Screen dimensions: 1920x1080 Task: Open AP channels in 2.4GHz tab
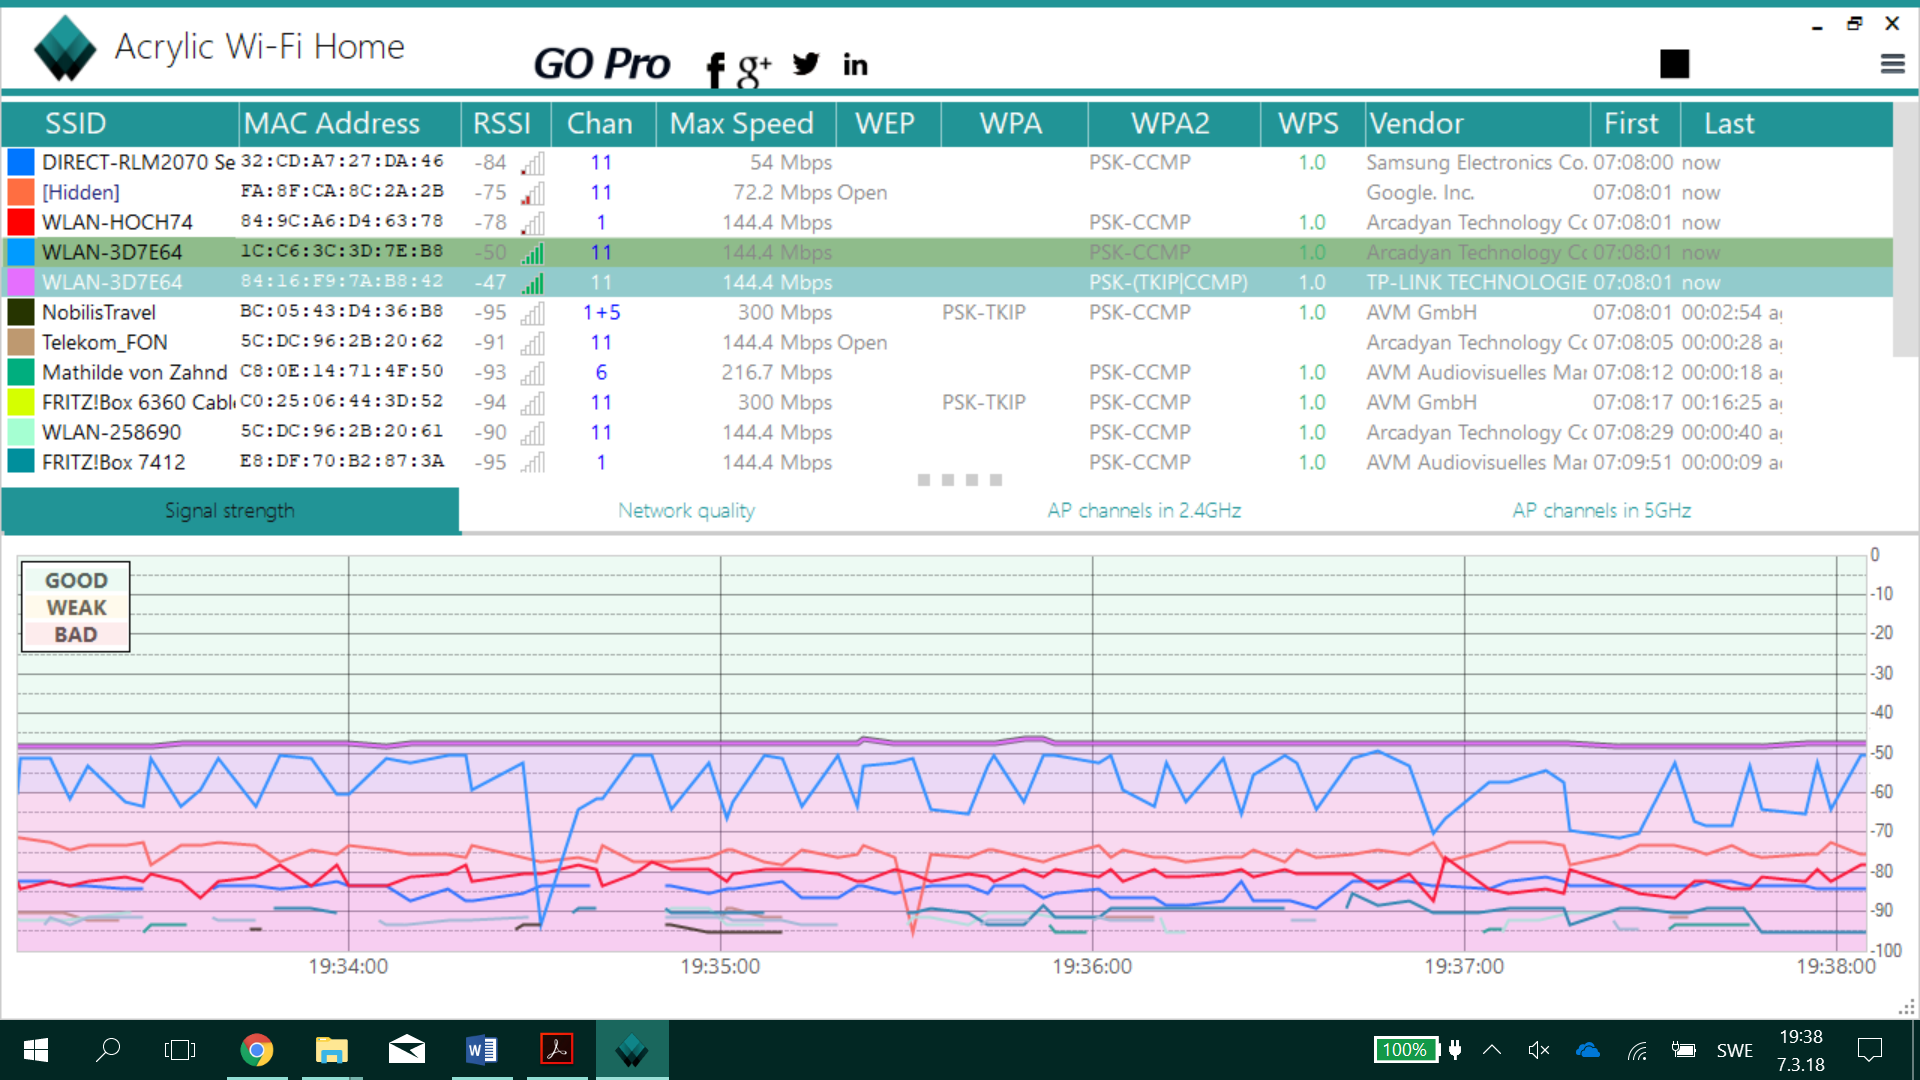pyautogui.click(x=1144, y=511)
